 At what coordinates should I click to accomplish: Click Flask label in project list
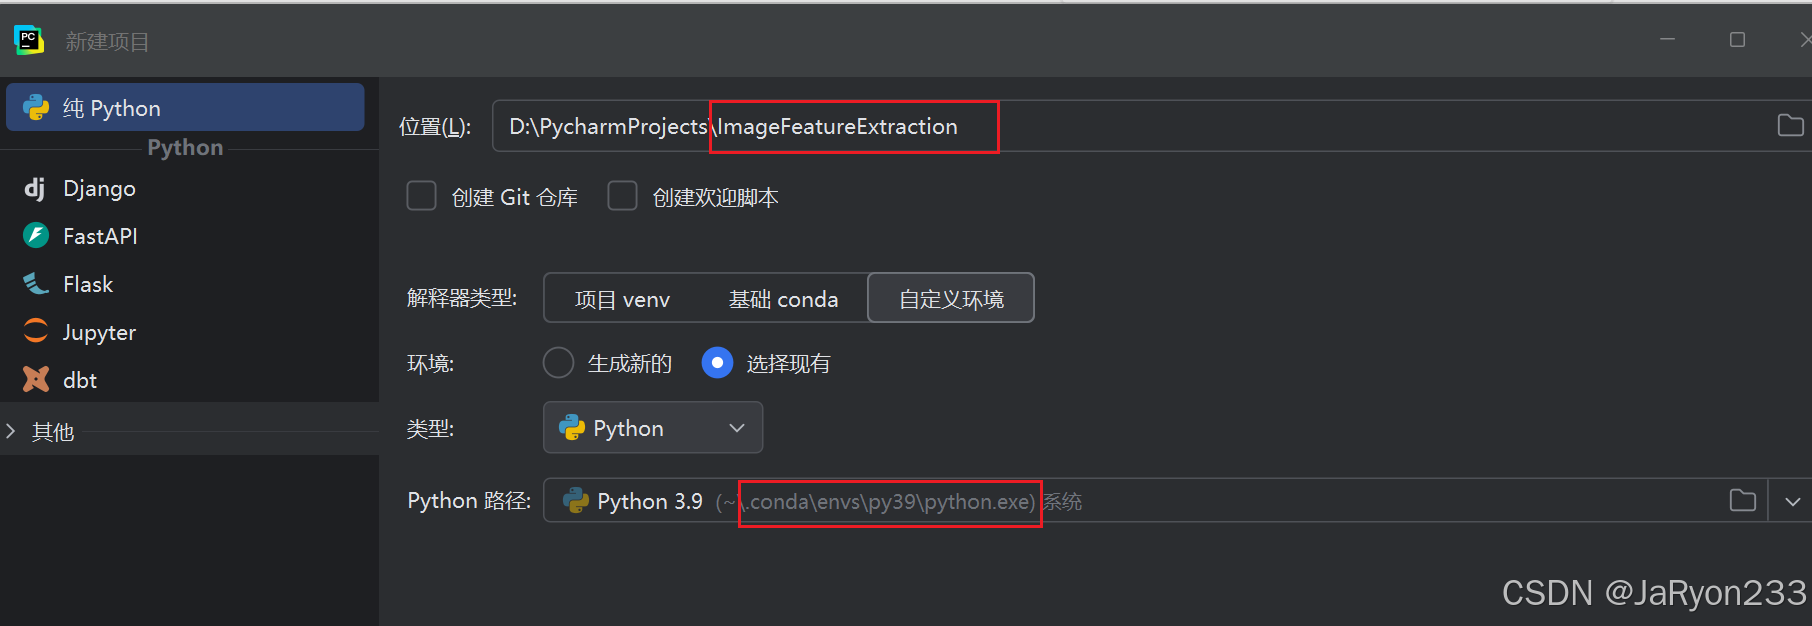(x=88, y=284)
